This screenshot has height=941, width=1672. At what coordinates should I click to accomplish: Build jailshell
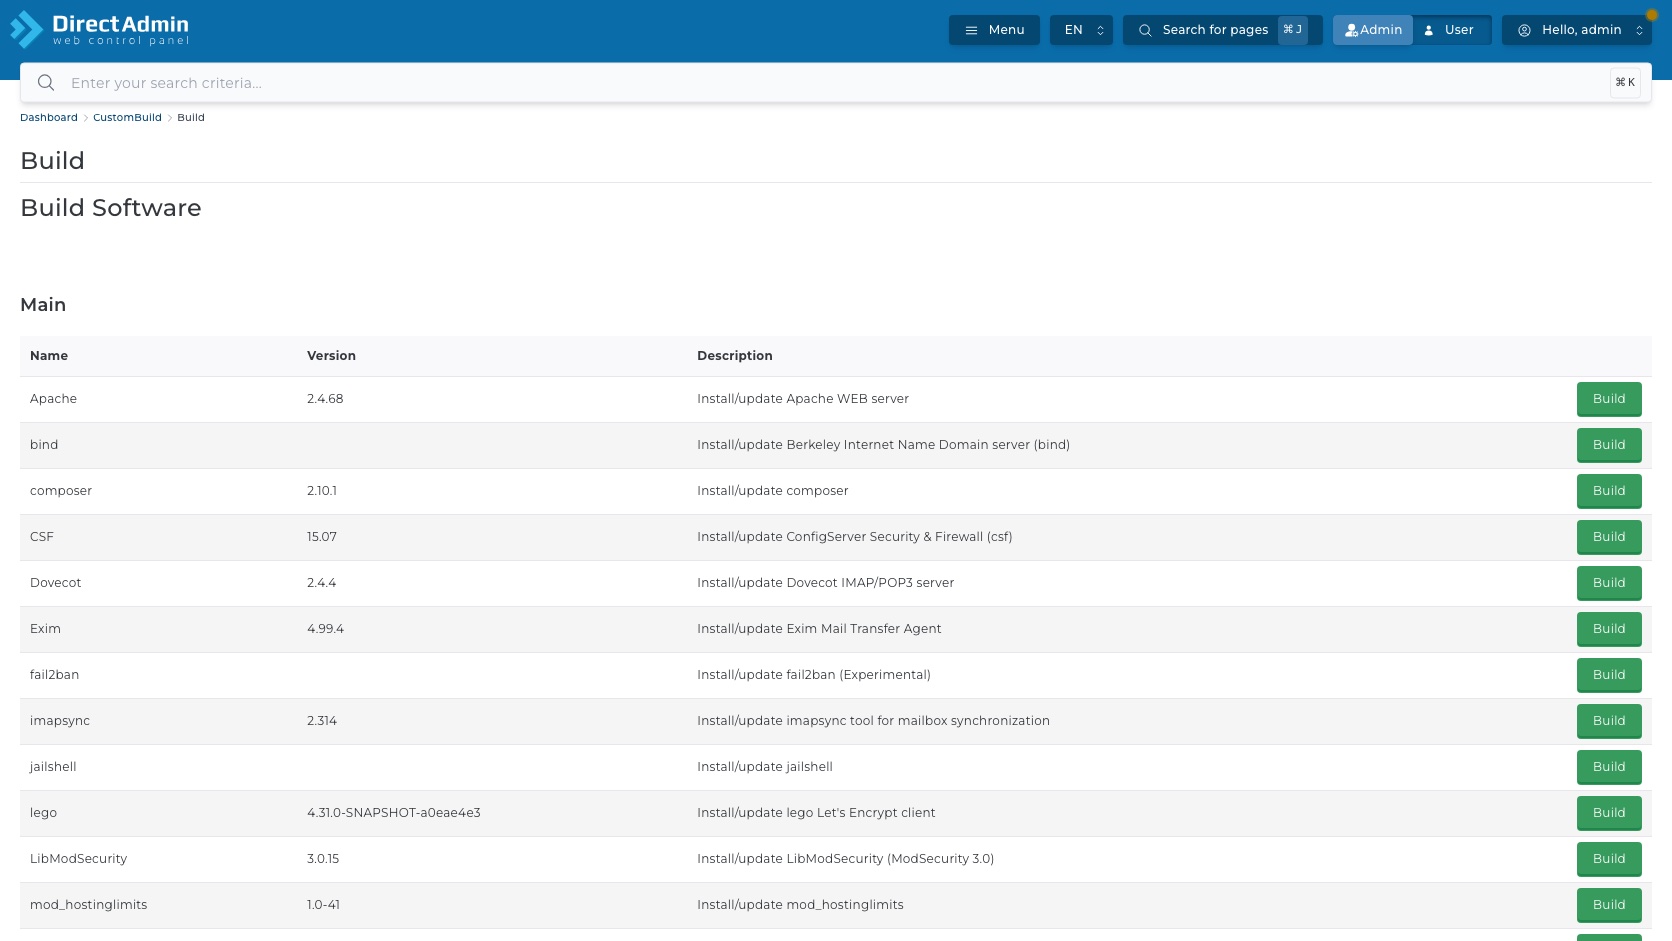(1609, 767)
